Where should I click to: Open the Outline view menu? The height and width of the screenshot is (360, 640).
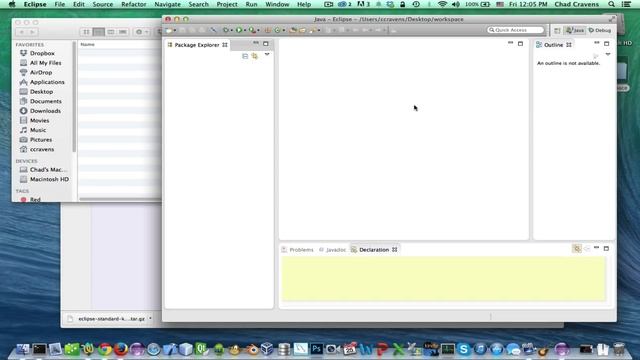pos(608,54)
